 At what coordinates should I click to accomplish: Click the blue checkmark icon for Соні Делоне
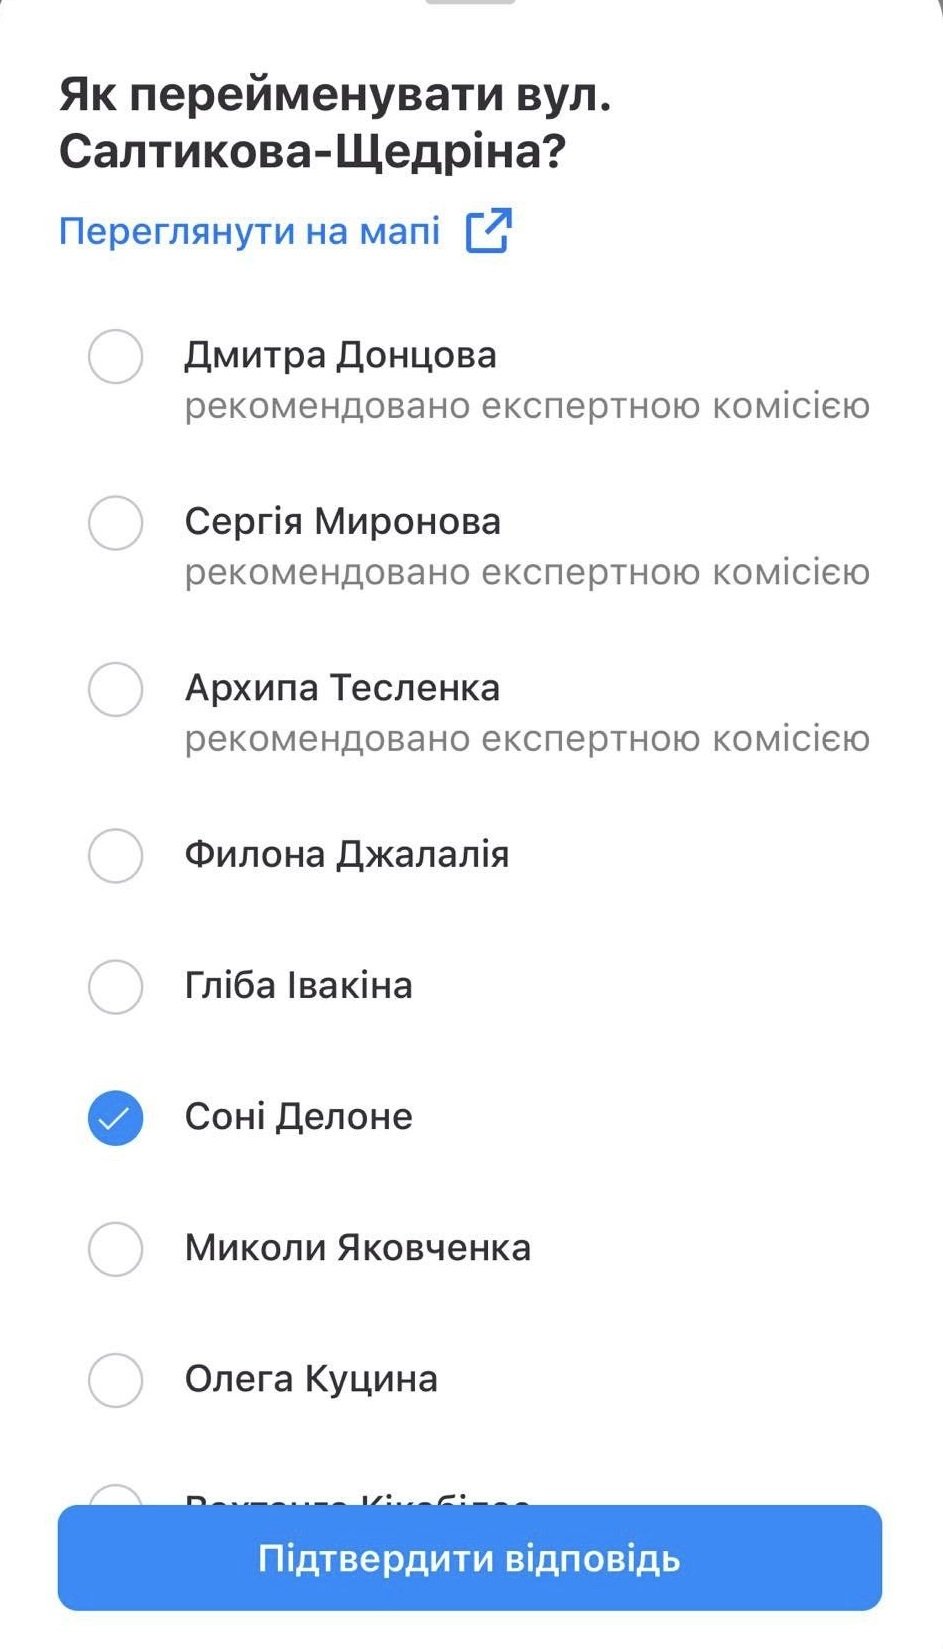[115, 1117]
